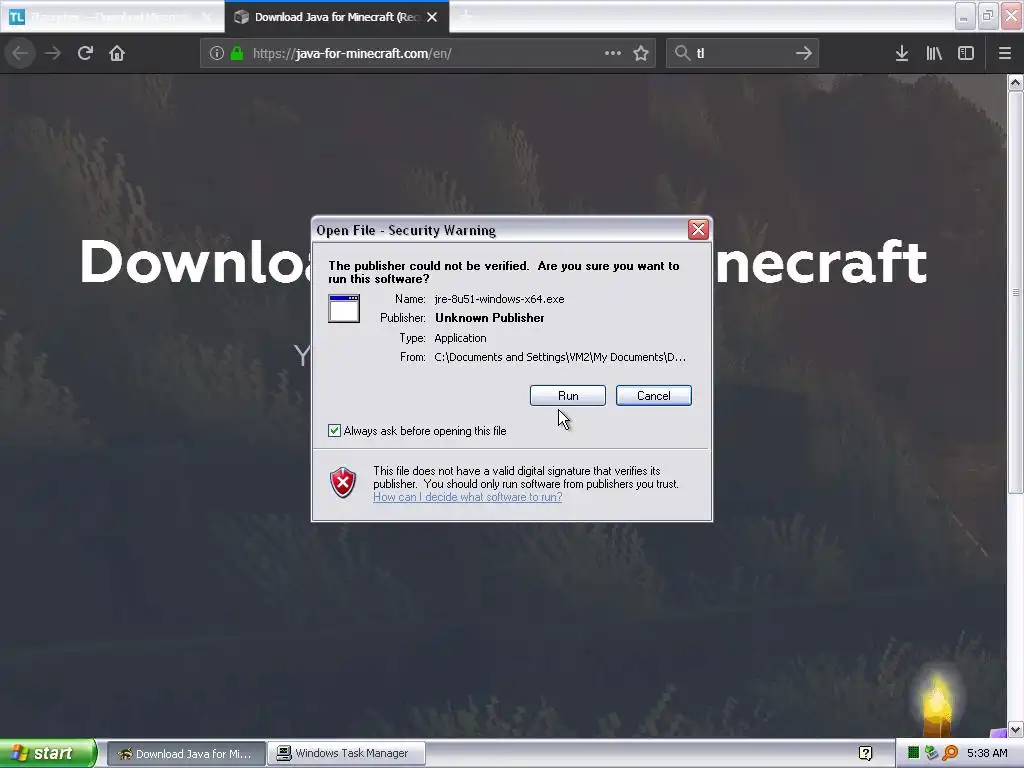This screenshot has width=1024, height=768.
Task: Open the Windows start menu
Action: 48,754
